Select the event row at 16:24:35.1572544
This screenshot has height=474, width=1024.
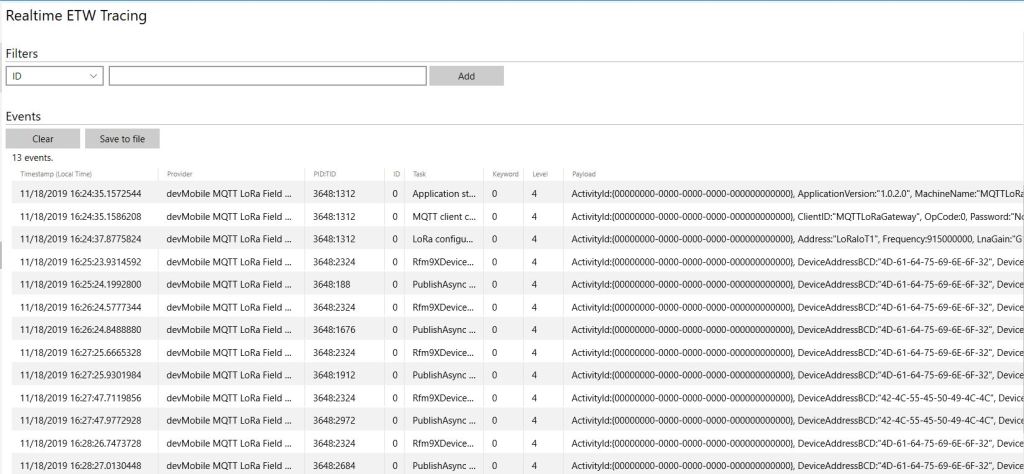coord(81,193)
